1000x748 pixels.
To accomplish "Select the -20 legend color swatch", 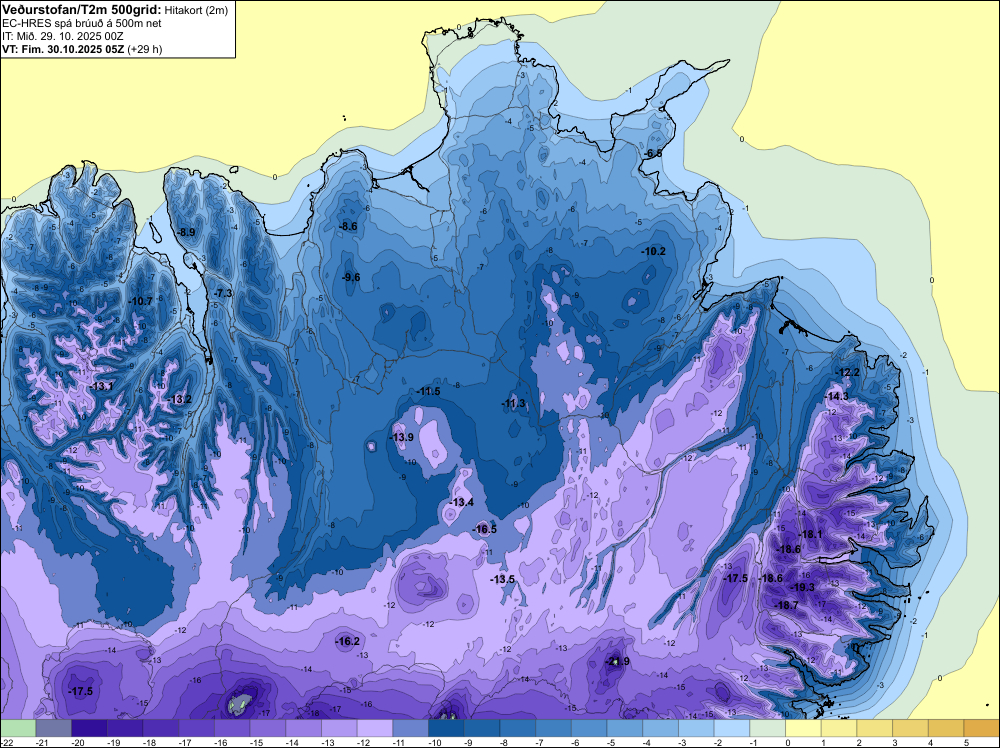I will [89, 727].
